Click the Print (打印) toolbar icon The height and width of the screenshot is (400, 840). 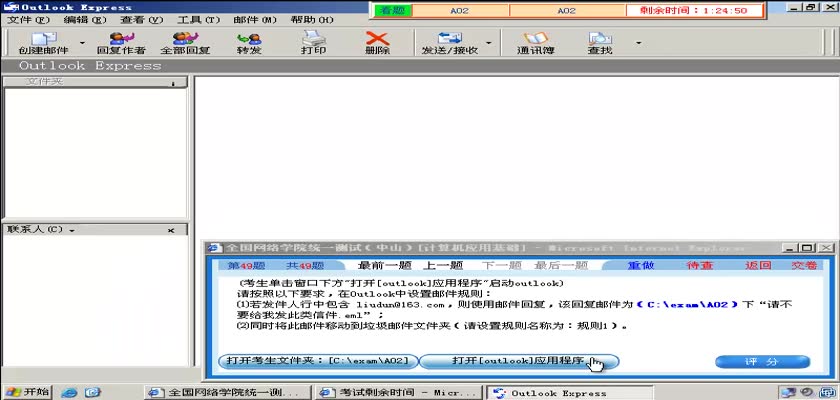[x=313, y=43]
